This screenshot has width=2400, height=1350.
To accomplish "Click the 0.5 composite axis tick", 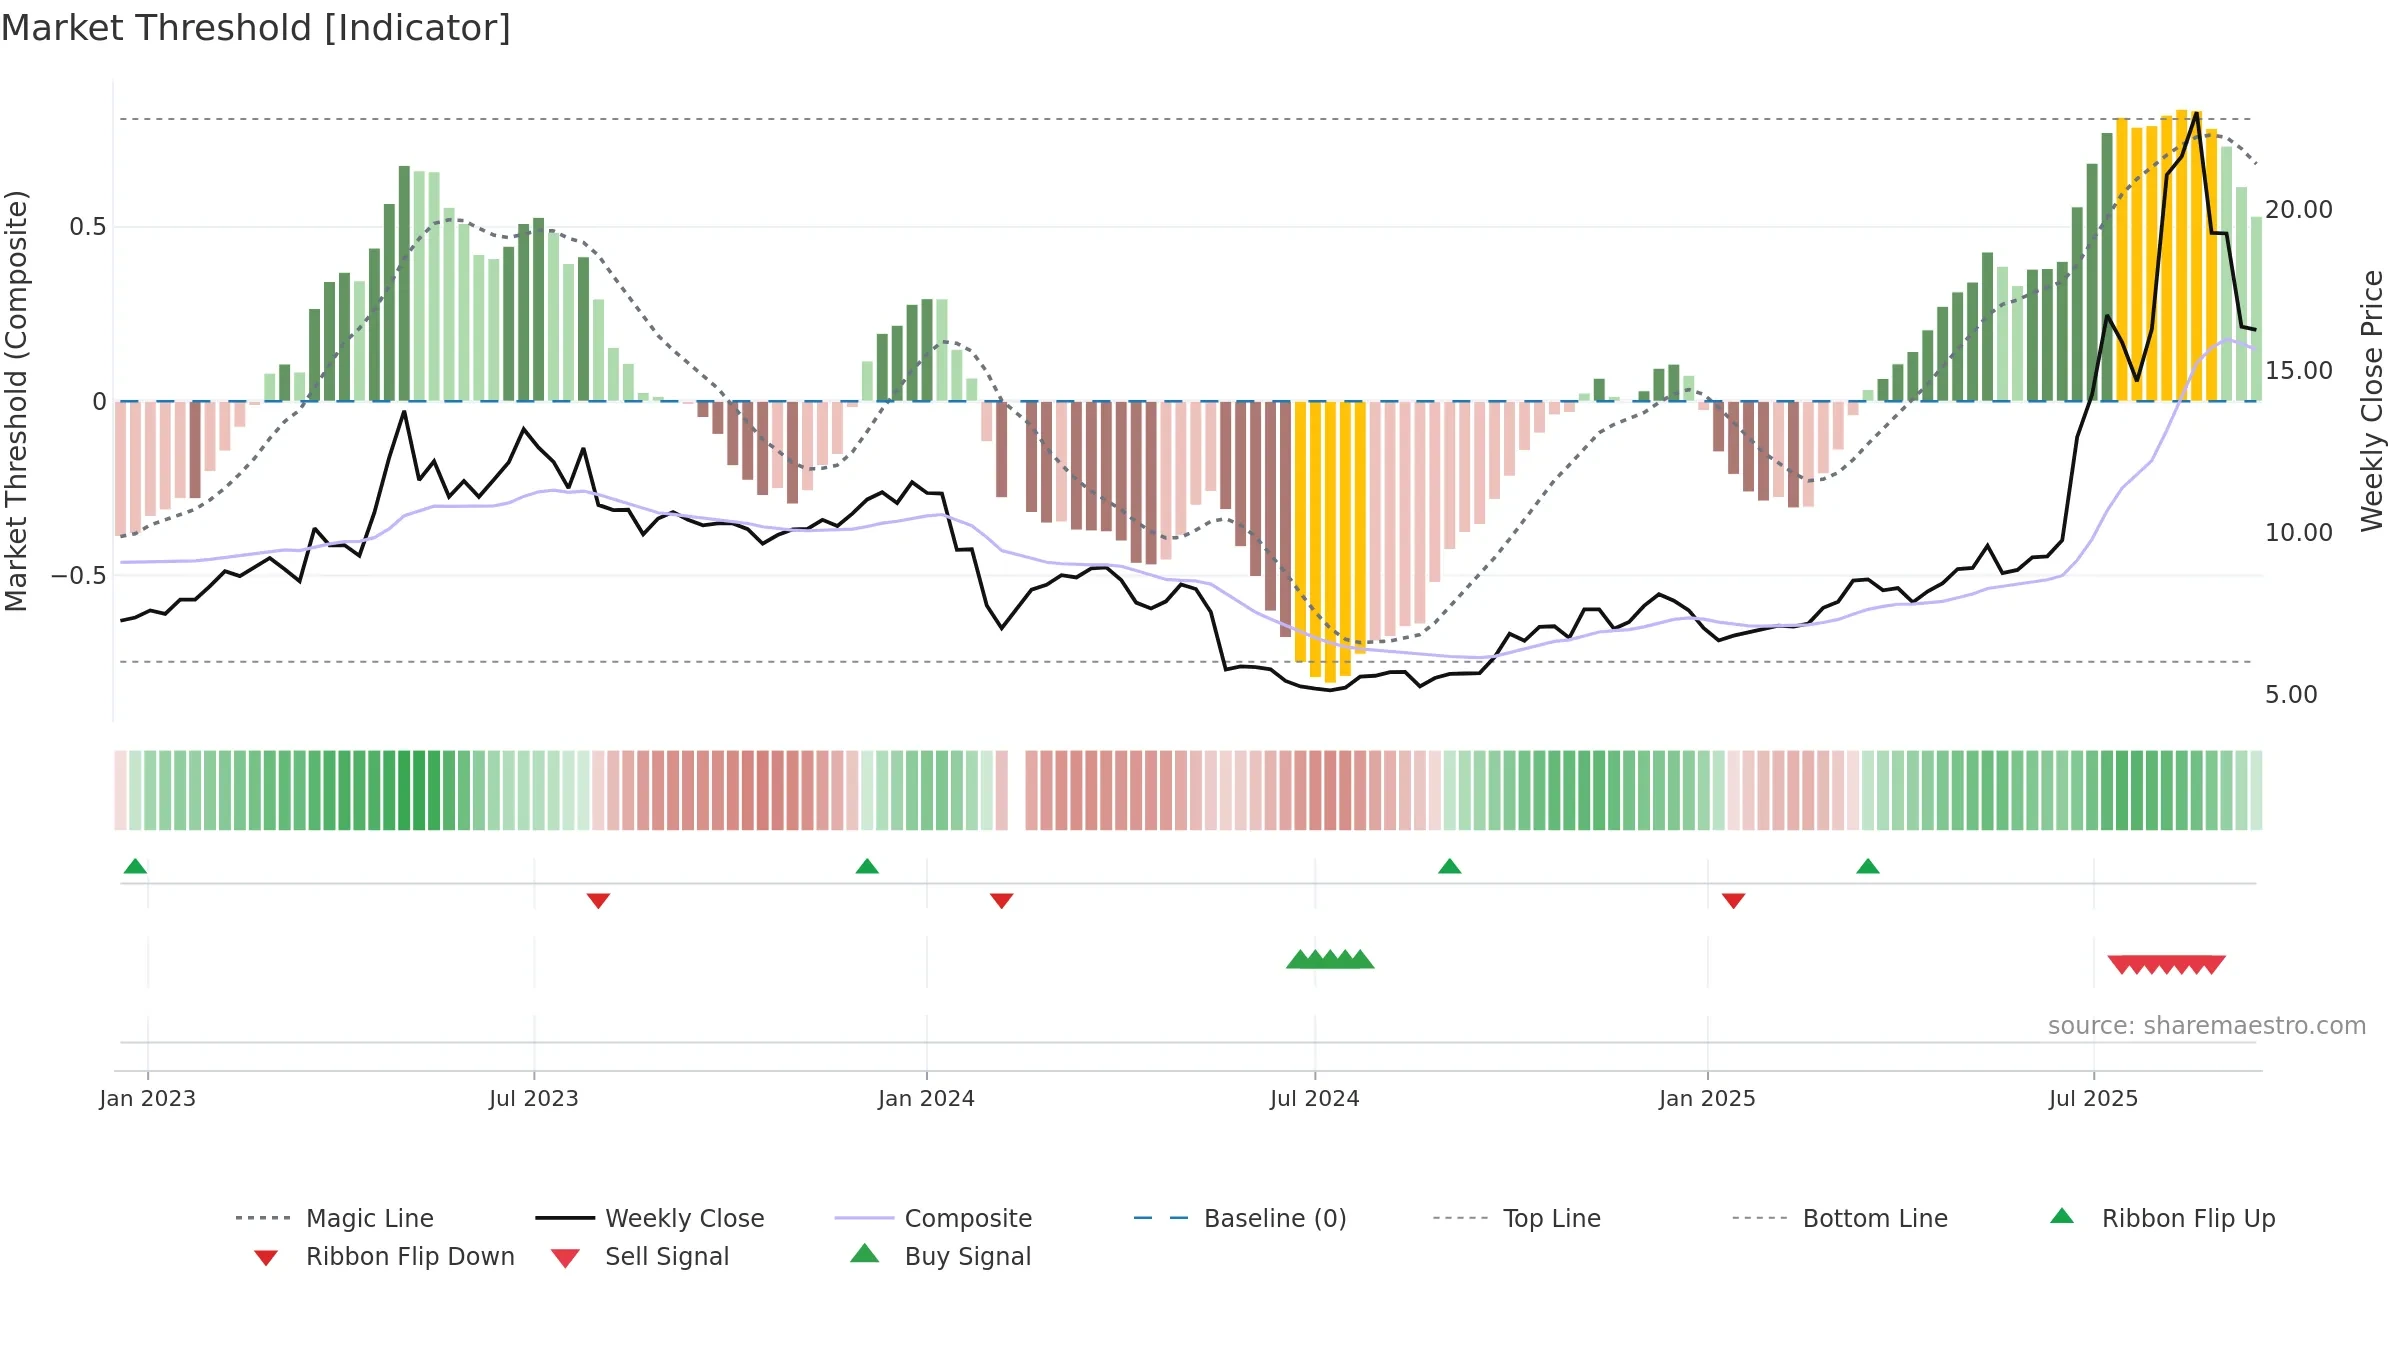I will coord(88,227).
